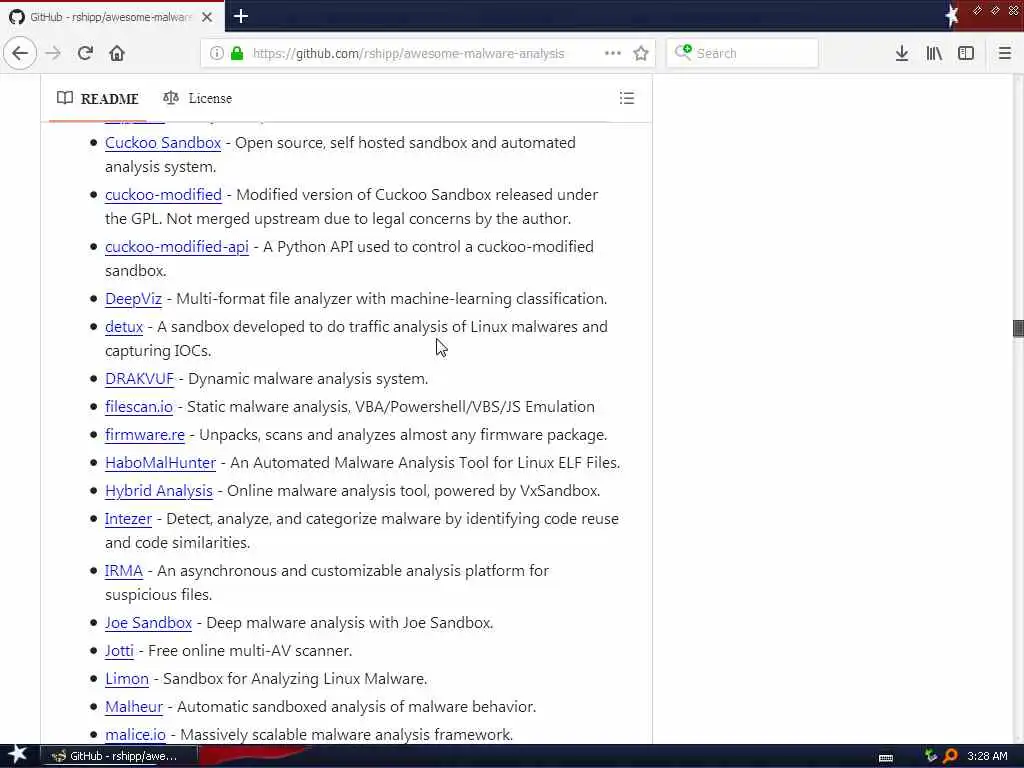Click the orange magnifier tray icon
This screenshot has width=1024, height=768.
[950, 756]
